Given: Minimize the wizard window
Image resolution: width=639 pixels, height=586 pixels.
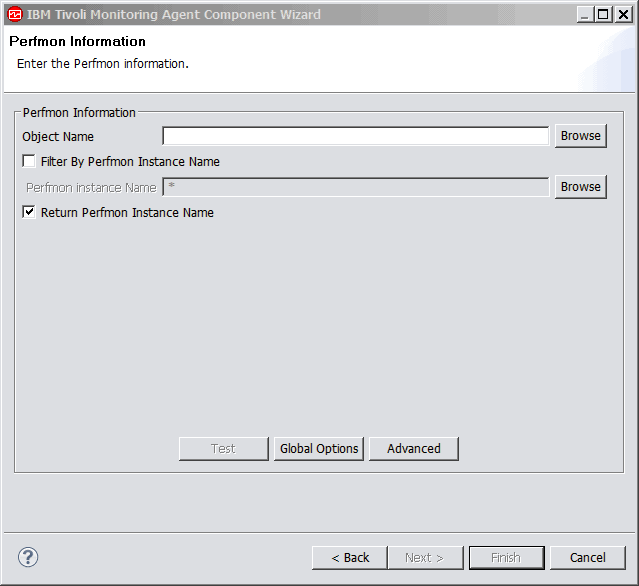Looking at the screenshot, I should [x=585, y=15].
